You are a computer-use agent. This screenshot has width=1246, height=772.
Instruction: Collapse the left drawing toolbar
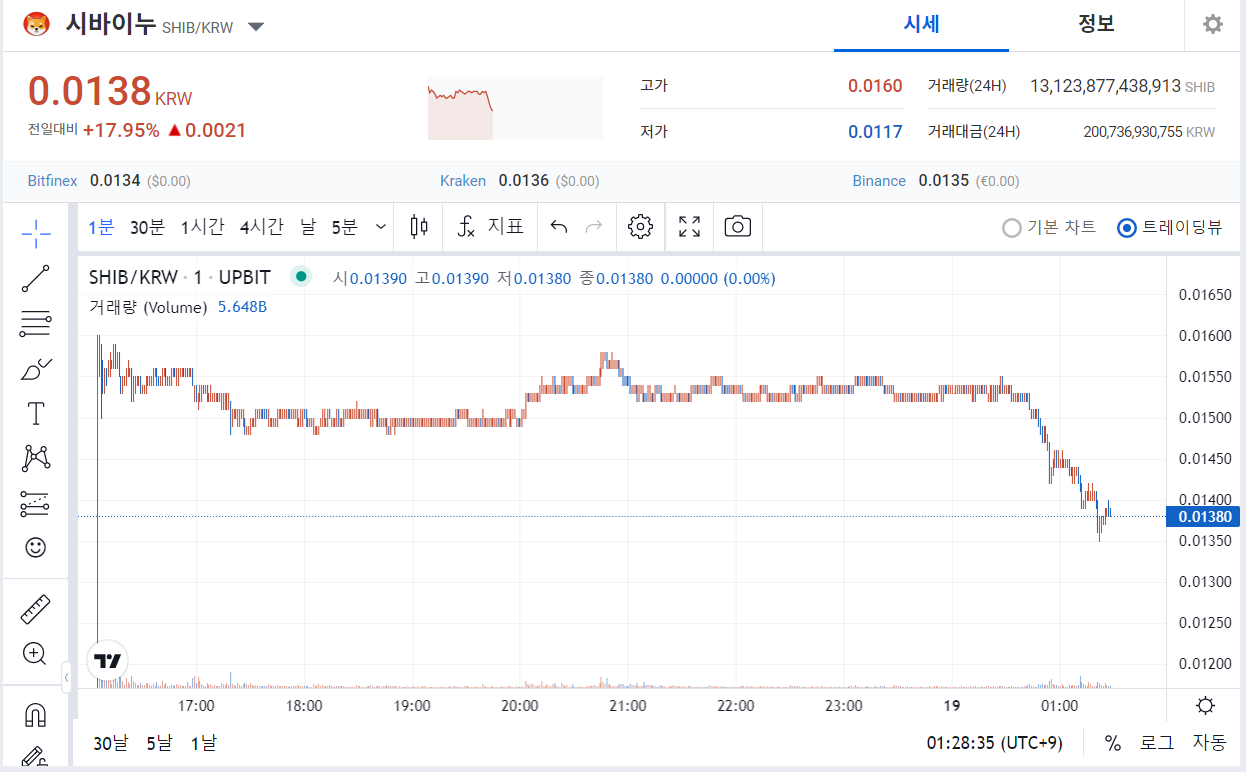click(66, 678)
